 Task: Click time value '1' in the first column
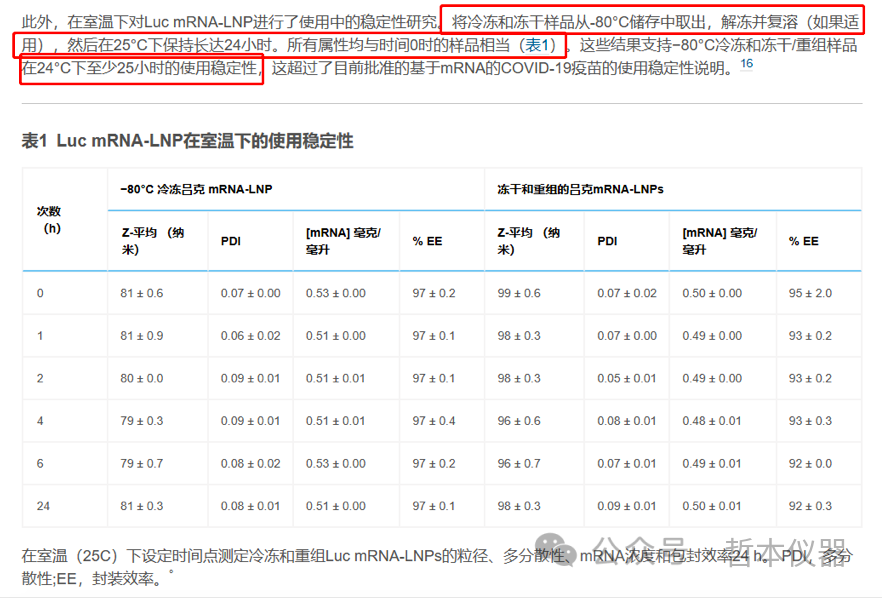pos(40,336)
